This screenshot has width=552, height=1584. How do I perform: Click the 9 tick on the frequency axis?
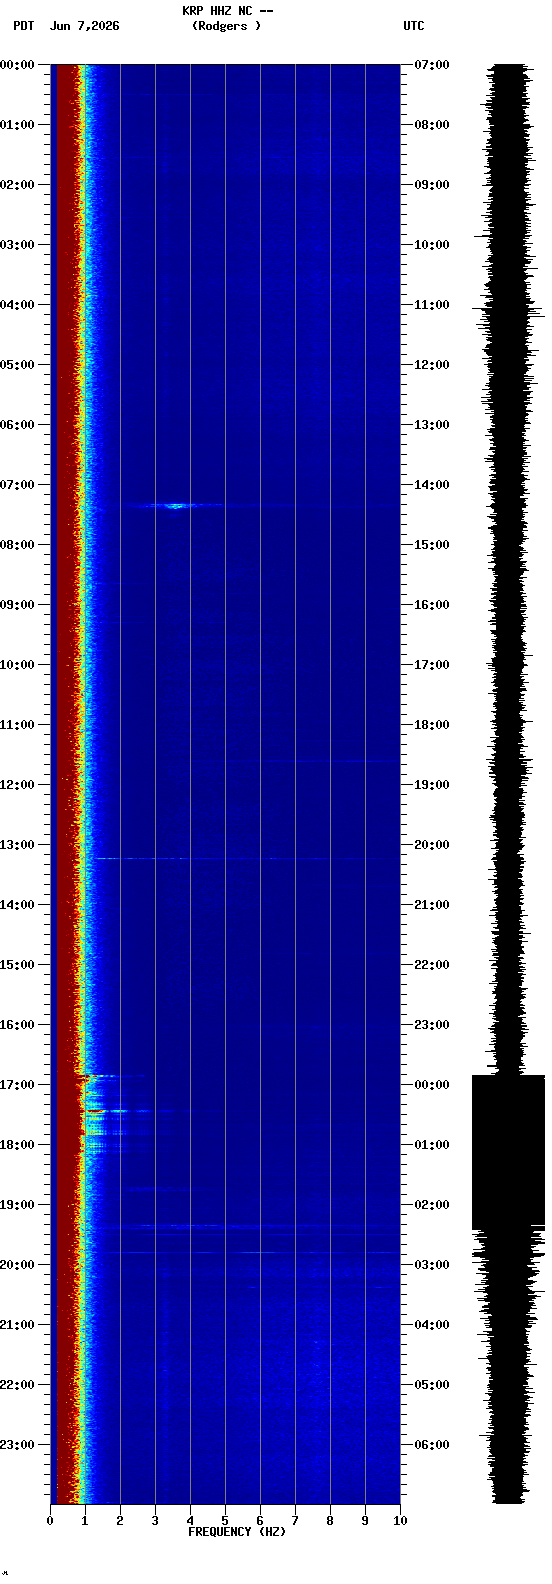point(365,1521)
